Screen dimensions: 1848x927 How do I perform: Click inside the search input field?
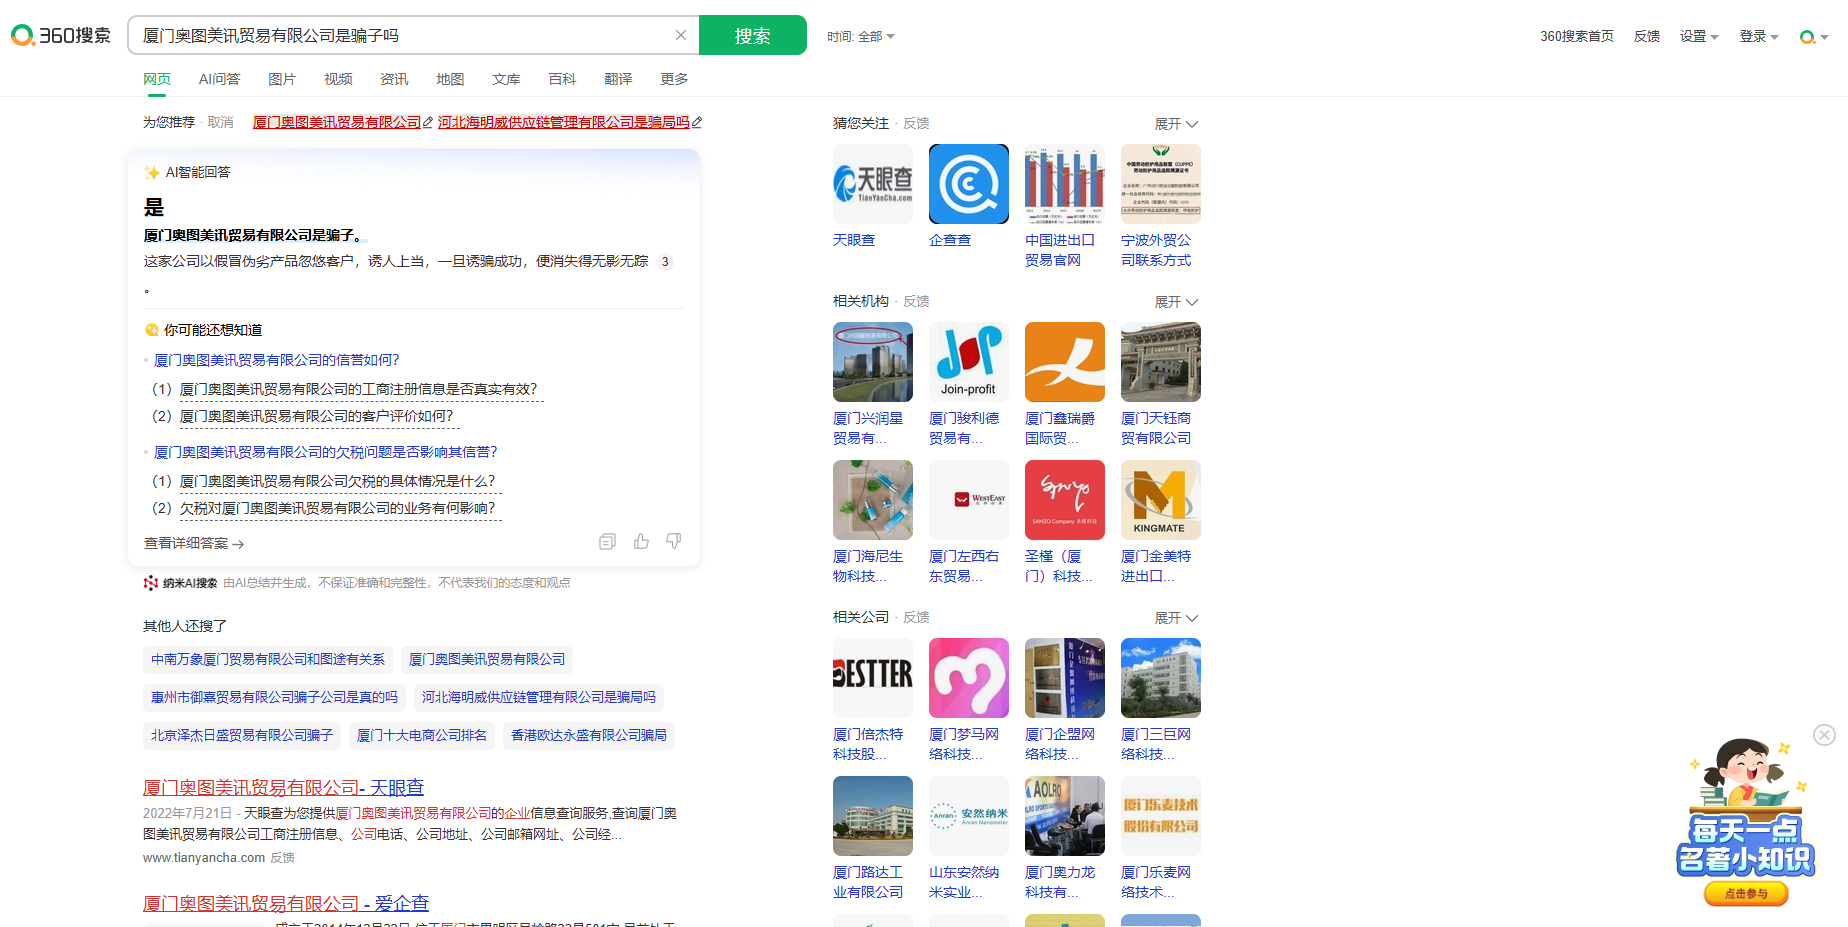(400, 34)
